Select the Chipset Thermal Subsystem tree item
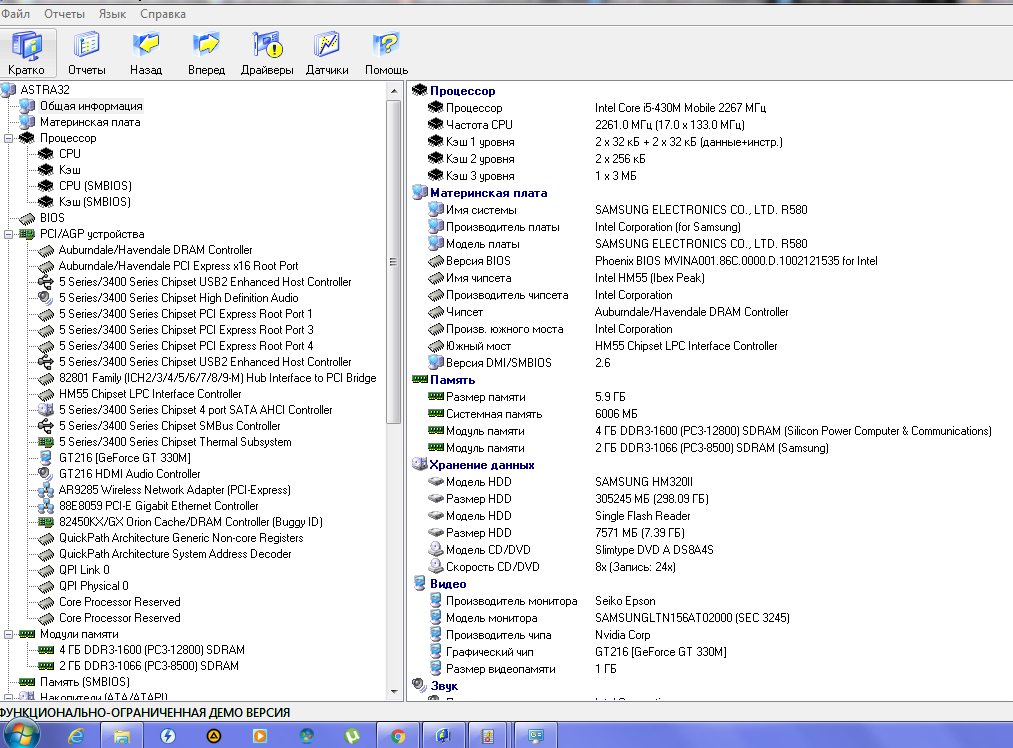 click(175, 442)
